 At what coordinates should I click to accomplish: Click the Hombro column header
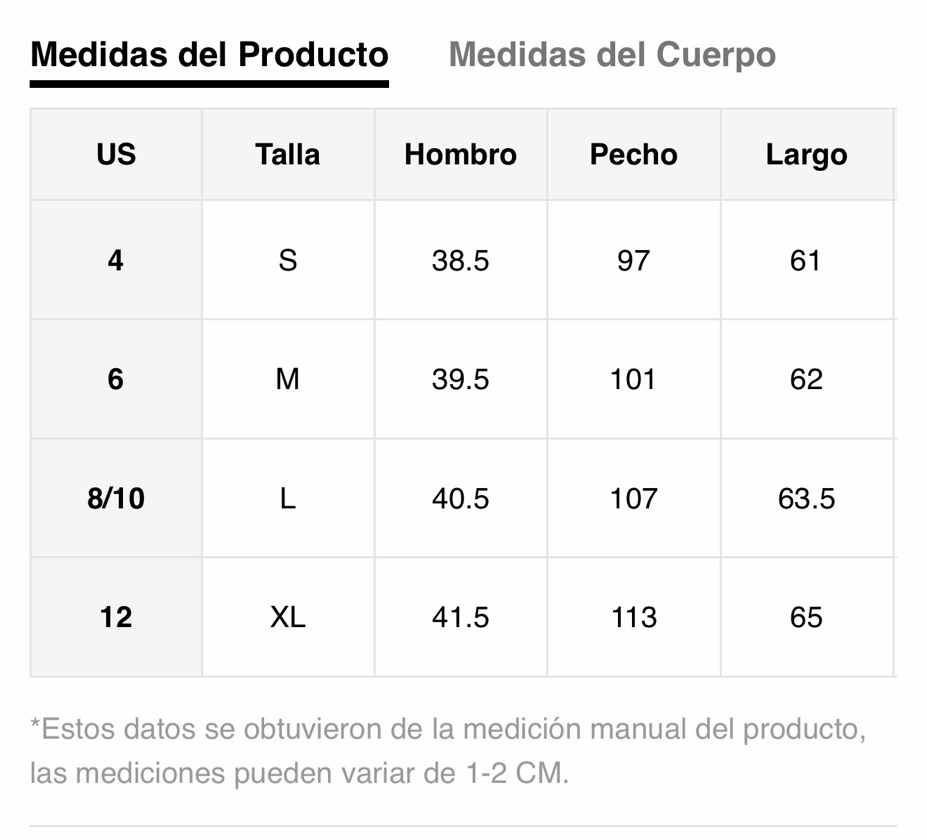461,154
